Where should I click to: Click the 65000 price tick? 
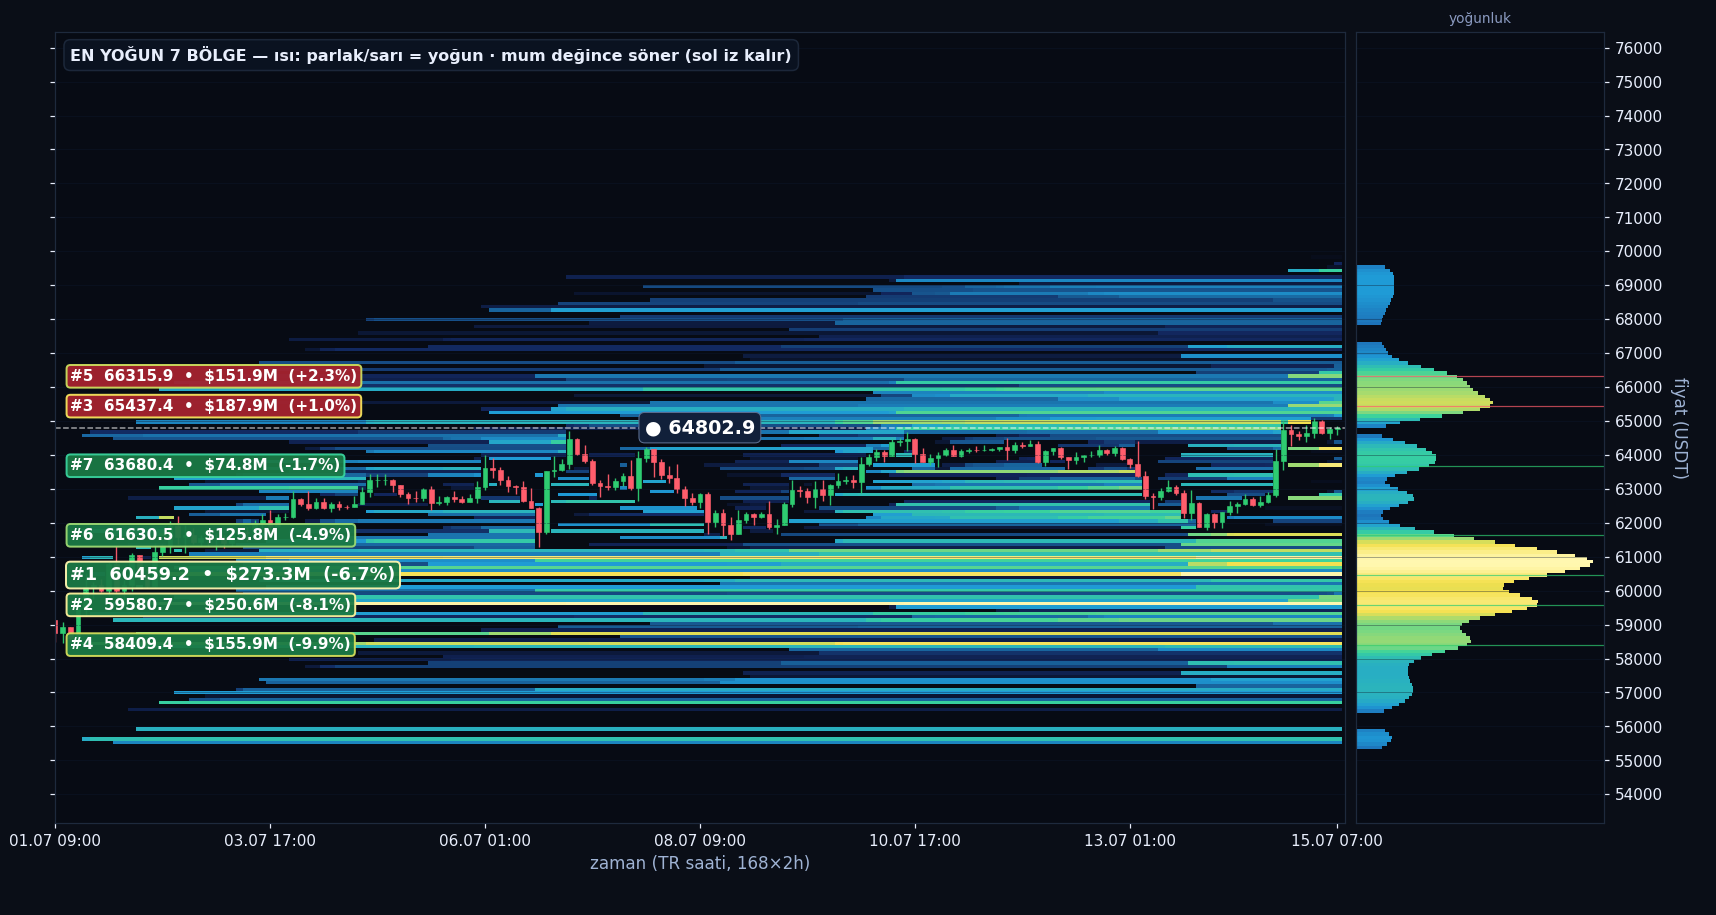(1638, 421)
